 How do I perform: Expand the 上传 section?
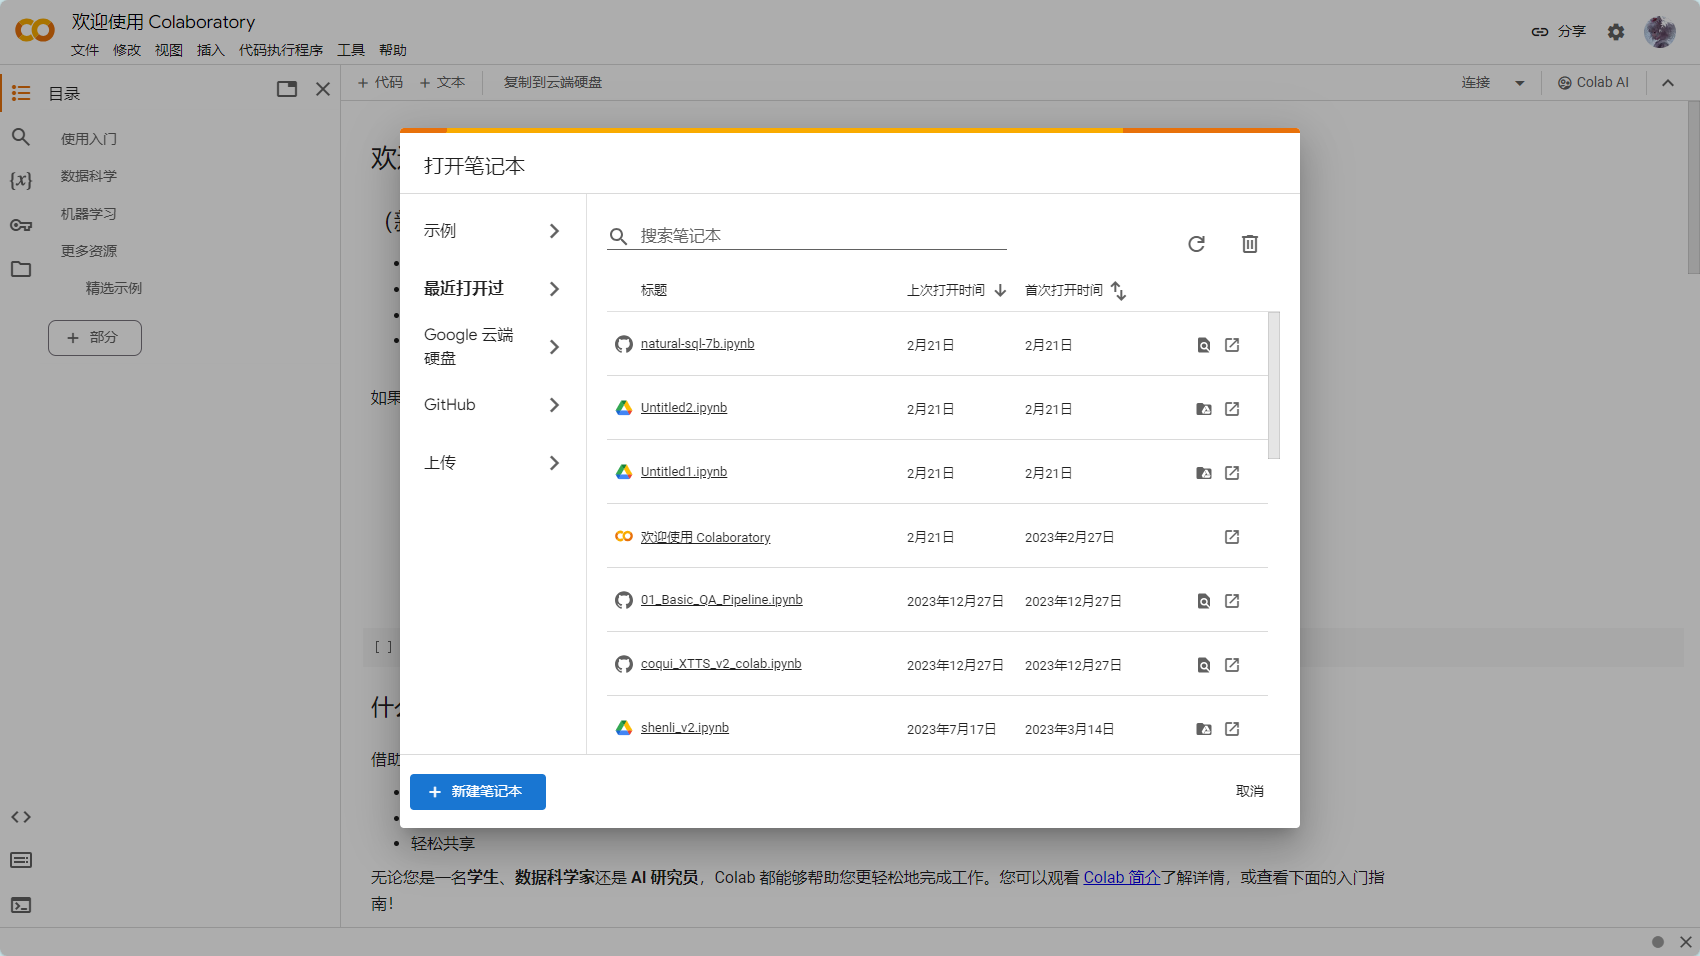click(492, 463)
